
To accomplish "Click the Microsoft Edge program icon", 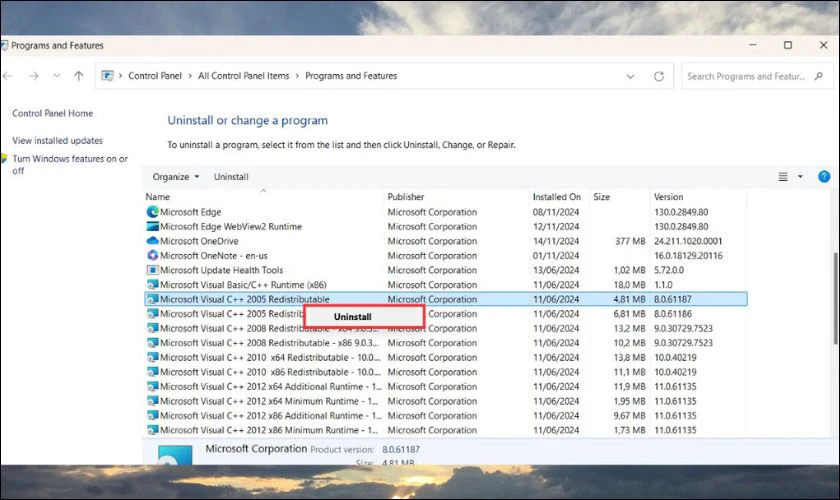I will pos(153,212).
